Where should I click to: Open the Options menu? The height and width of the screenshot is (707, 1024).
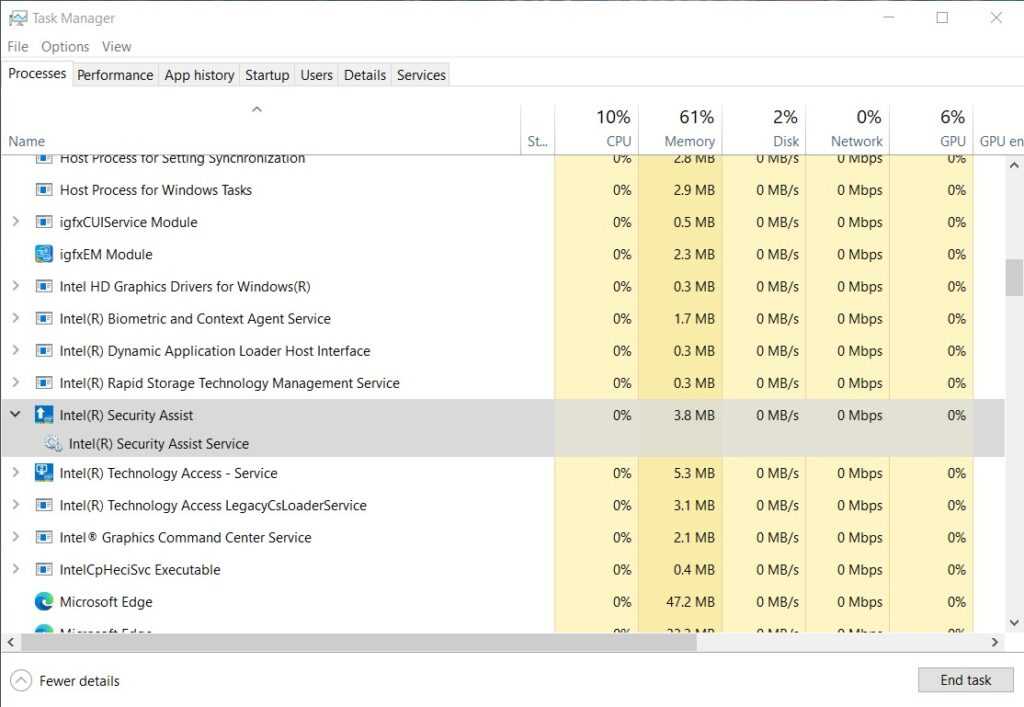pyautogui.click(x=65, y=47)
